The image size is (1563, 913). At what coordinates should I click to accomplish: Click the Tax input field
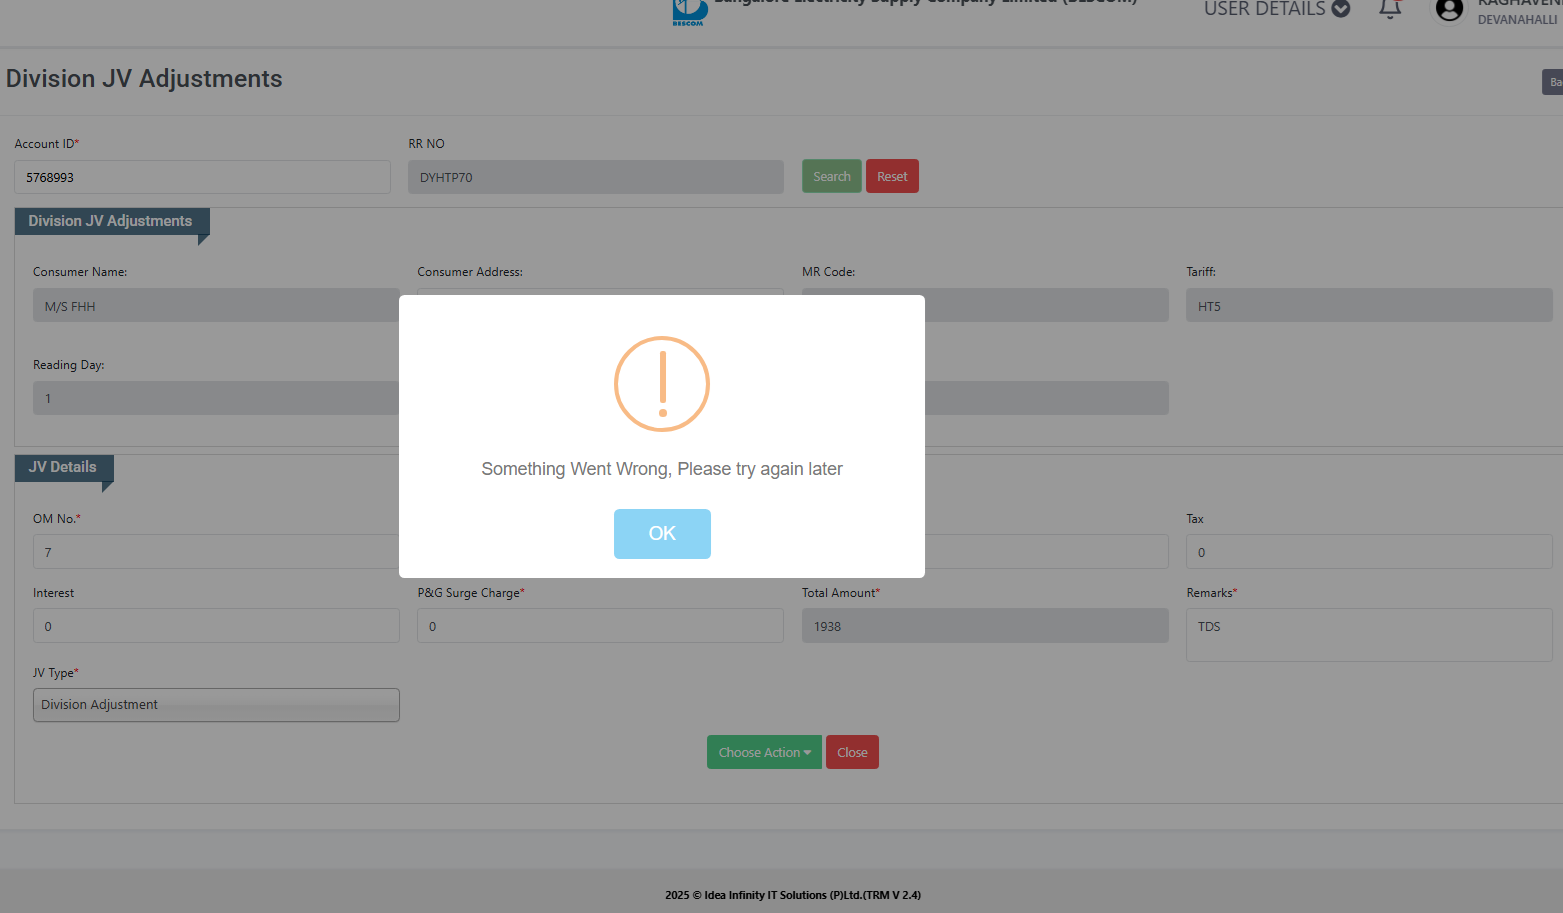point(1369,552)
